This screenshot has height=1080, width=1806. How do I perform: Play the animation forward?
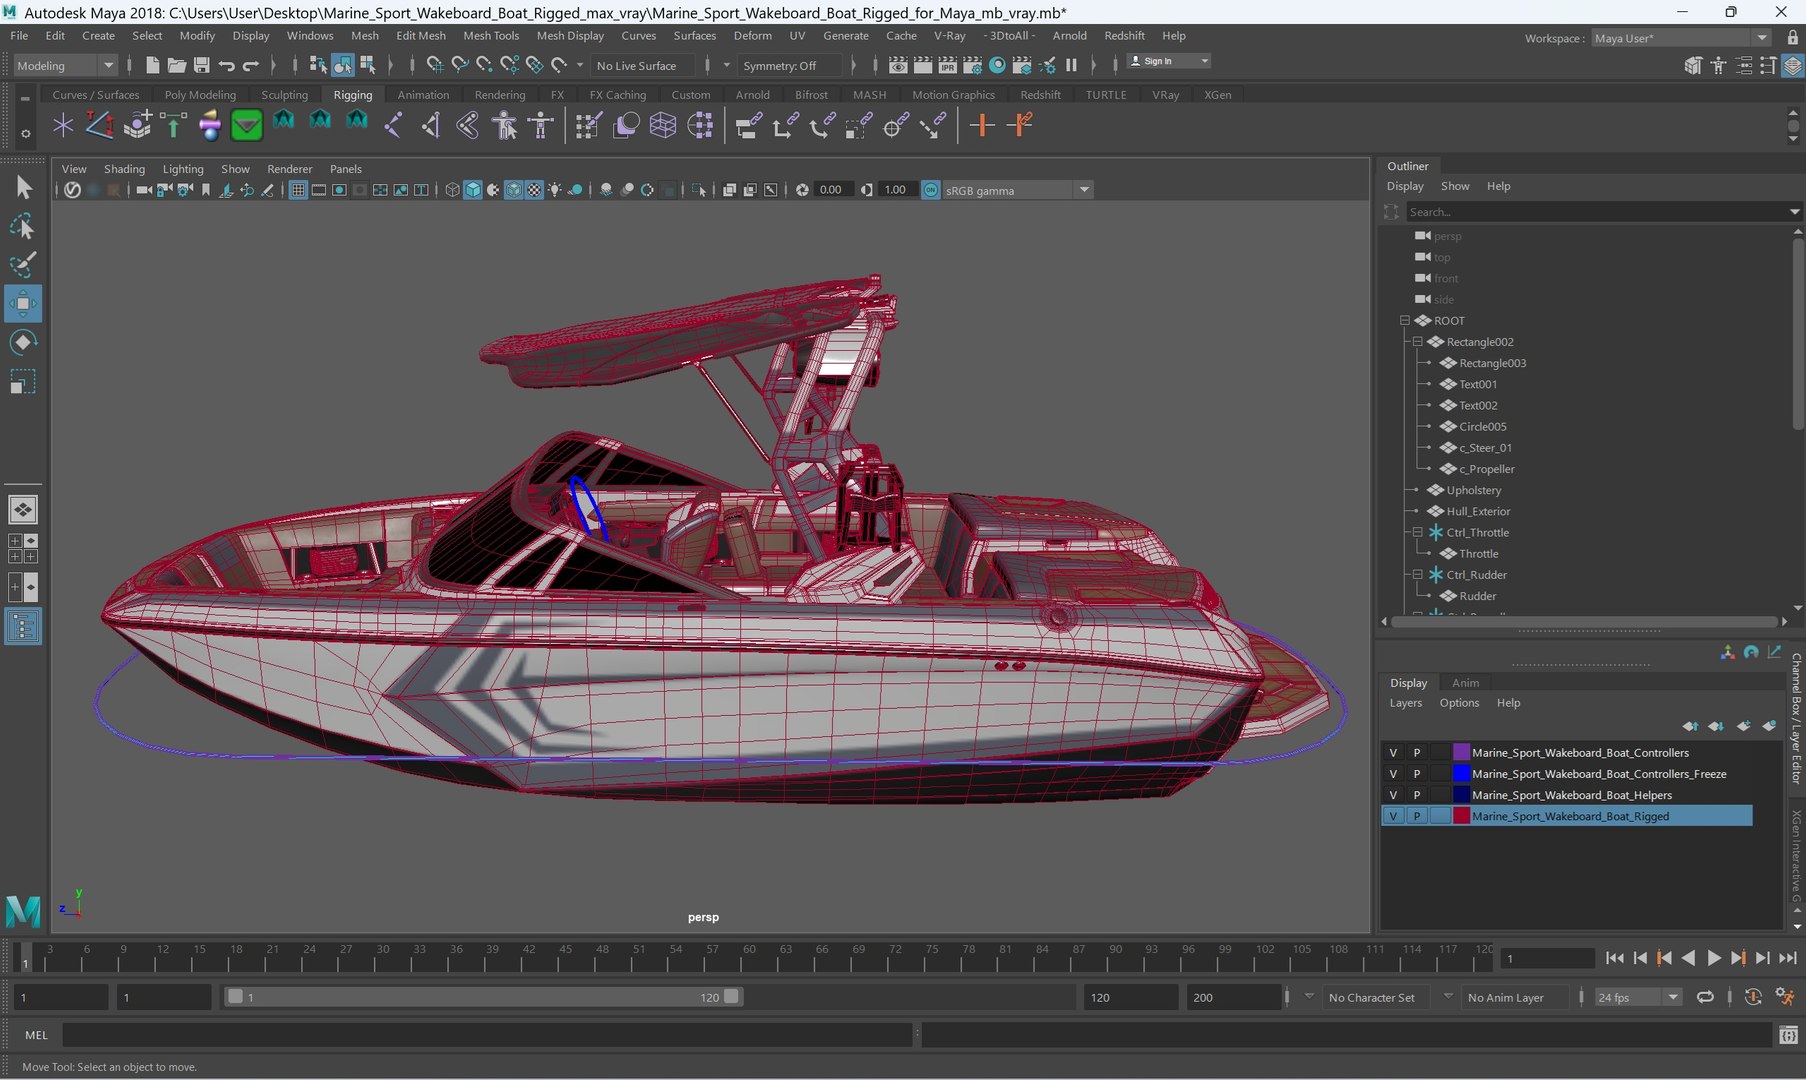pyautogui.click(x=1713, y=958)
